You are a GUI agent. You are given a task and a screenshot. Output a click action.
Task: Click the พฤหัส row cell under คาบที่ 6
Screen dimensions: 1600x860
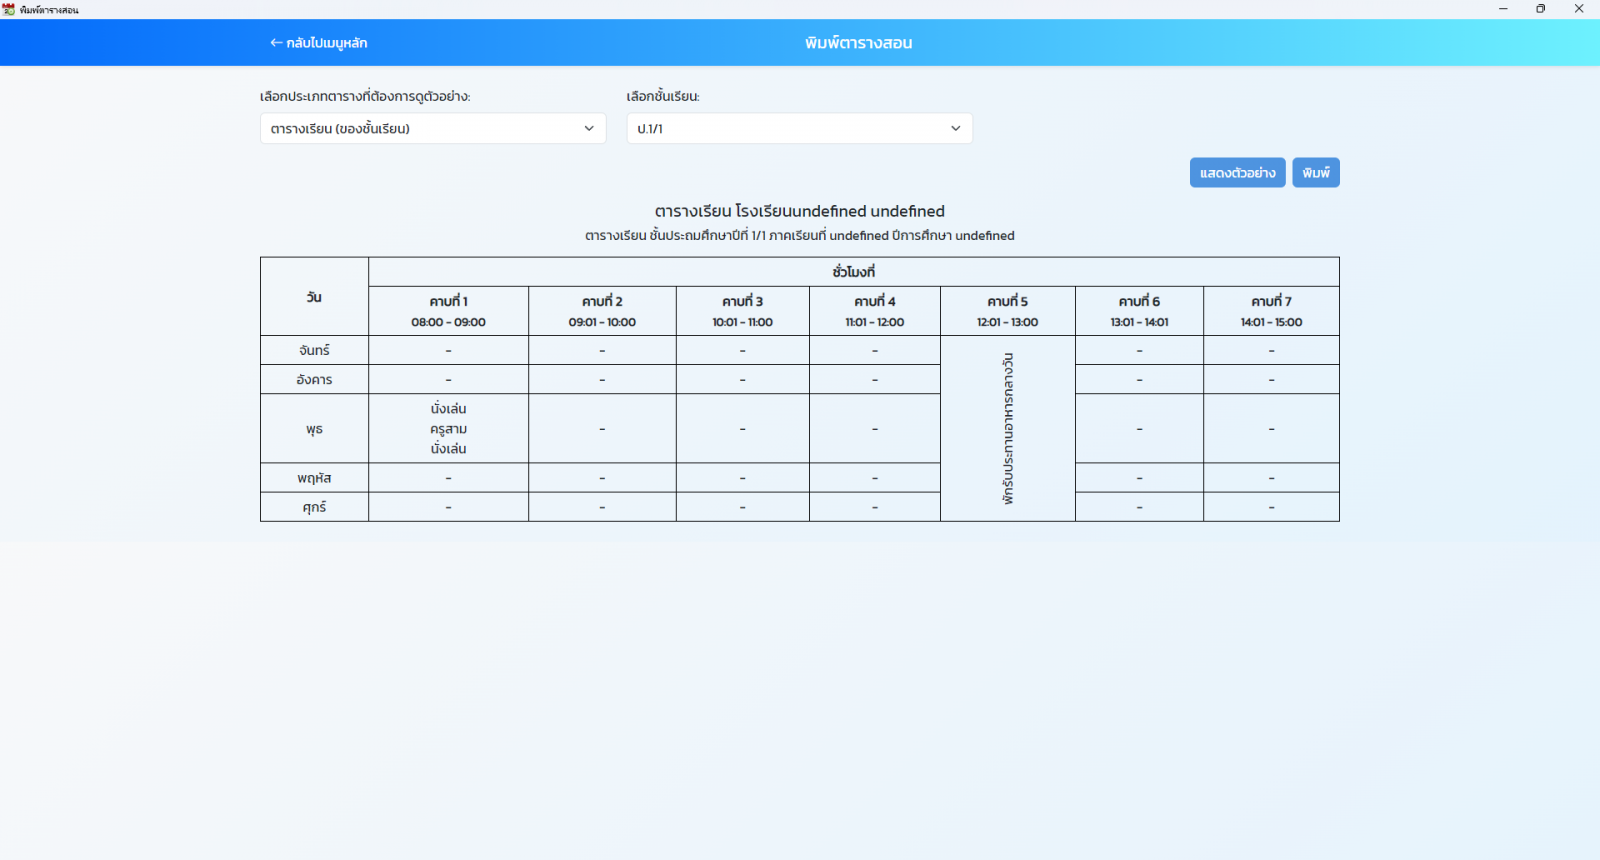click(x=1140, y=478)
